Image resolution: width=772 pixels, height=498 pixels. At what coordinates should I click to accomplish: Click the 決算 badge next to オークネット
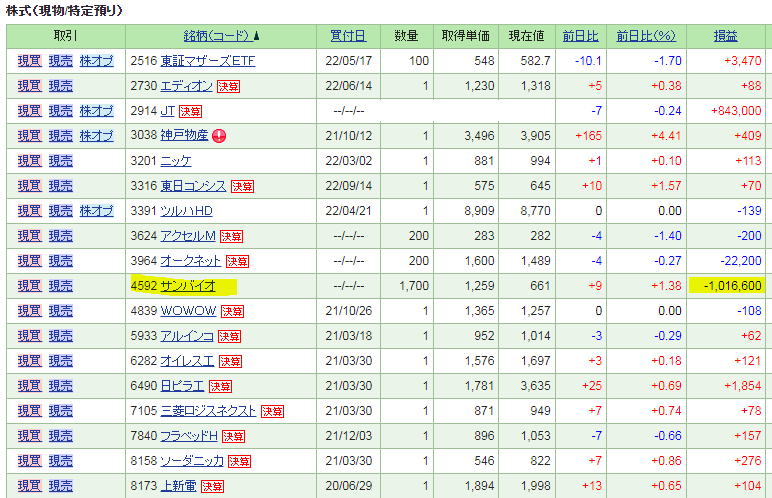(237, 262)
